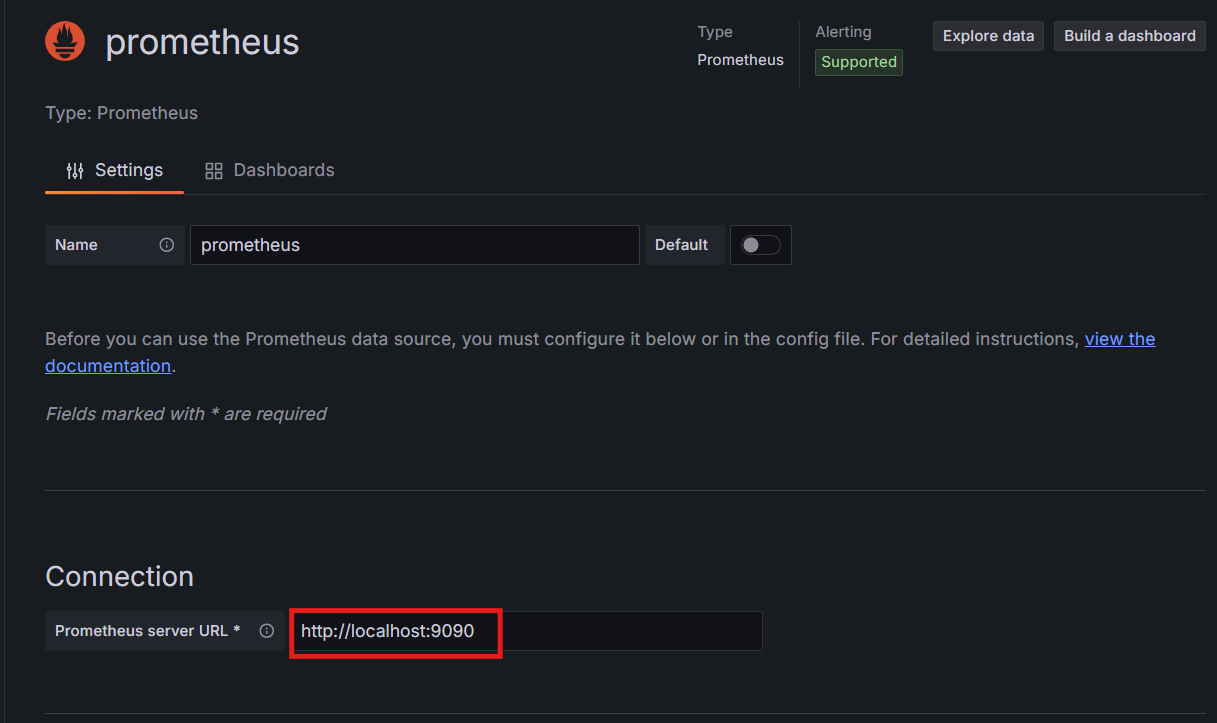The width and height of the screenshot is (1217, 723).
Task: Click the prometheus page title
Action: coord(202,42)
